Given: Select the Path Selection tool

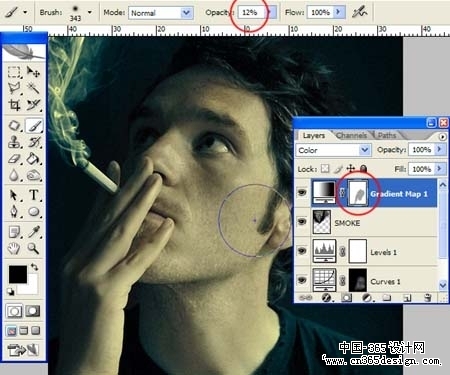Looking at the screenshot, I should 14,195.
